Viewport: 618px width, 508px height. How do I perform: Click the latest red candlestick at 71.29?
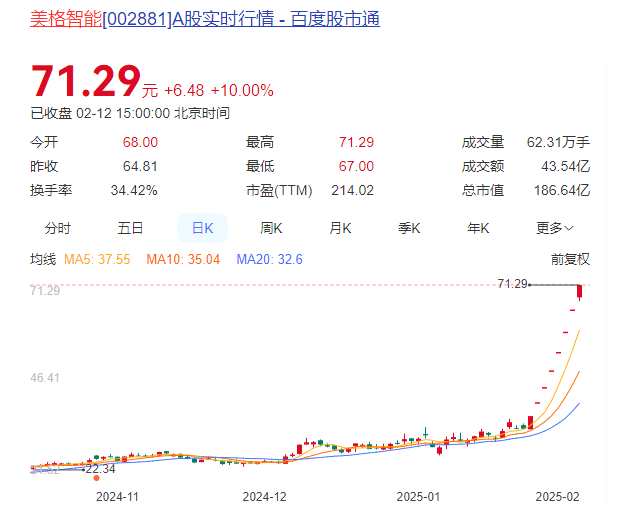tap(579, 292)
